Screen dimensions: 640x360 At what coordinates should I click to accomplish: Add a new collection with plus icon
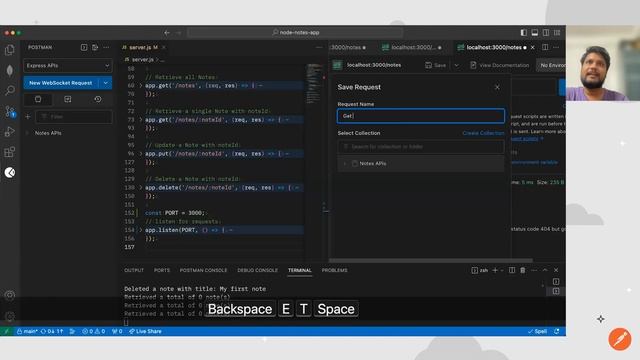click(x=28, y=117)
